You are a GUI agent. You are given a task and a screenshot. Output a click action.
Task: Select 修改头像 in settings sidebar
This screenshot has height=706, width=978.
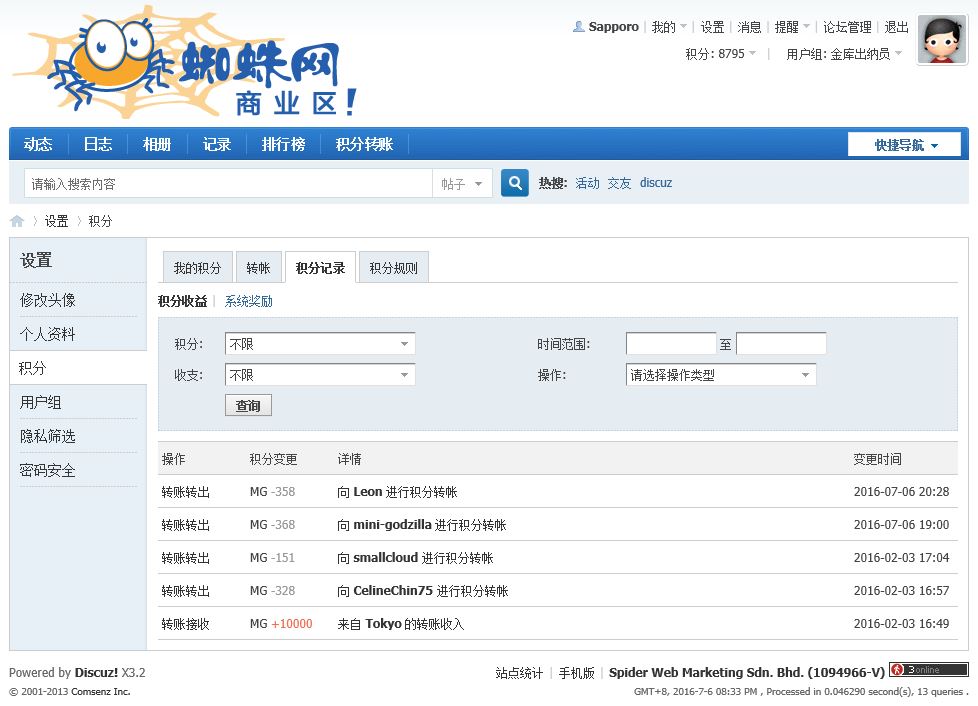pos(48,300)
